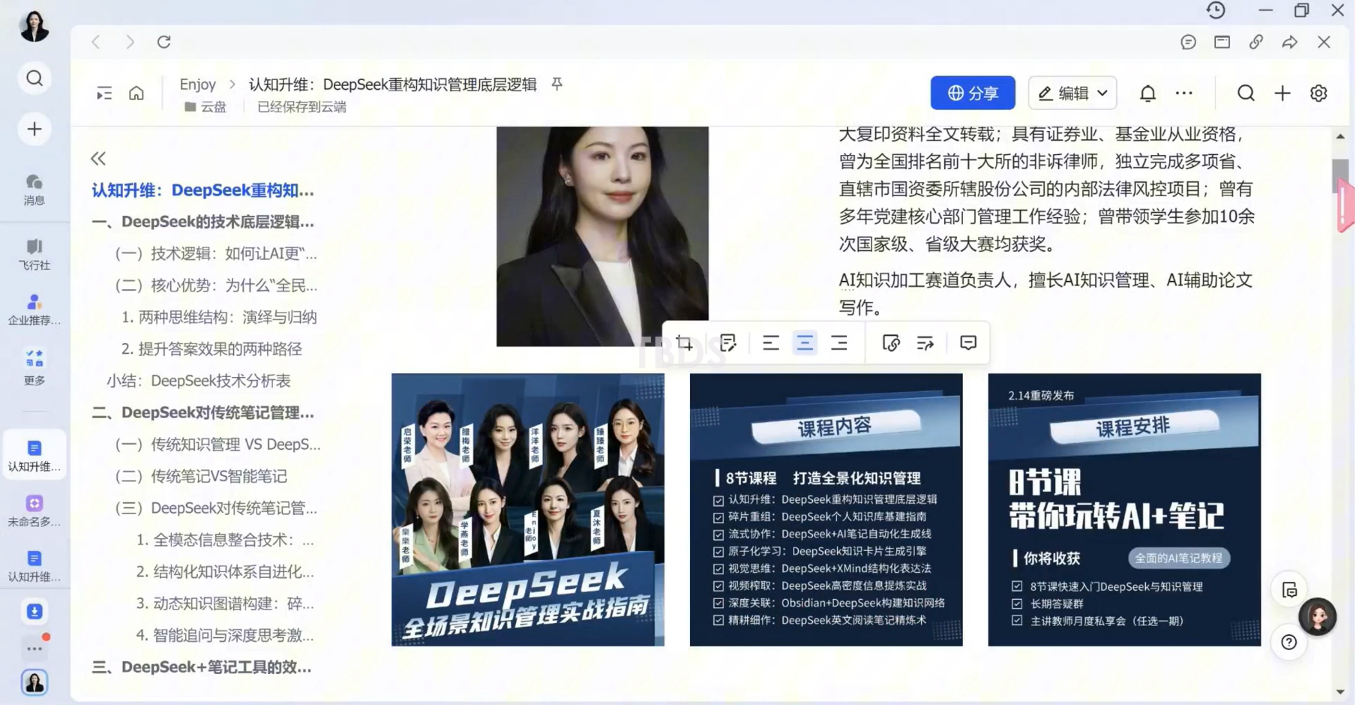
Task: Collapse the outline panel with double chevron
Action: click(98, 158)
